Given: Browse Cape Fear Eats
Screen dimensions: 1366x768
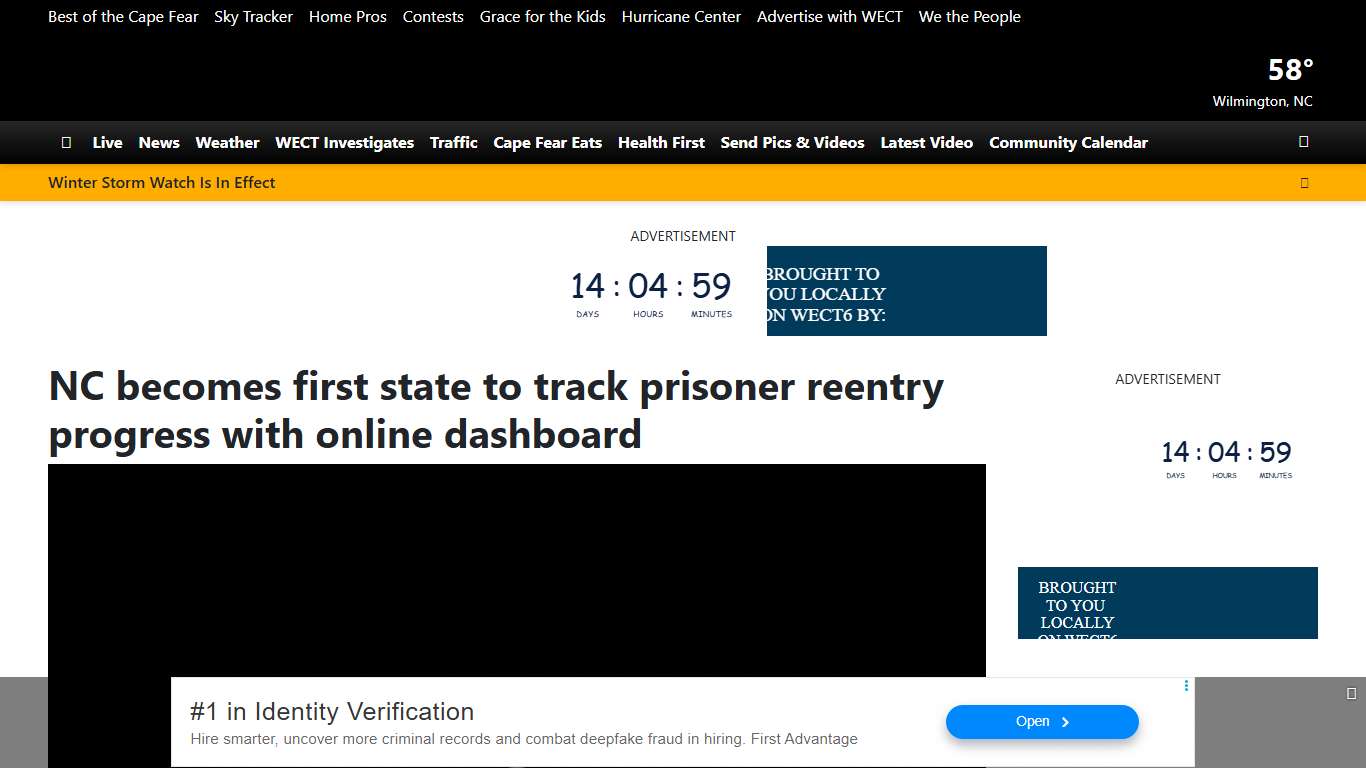Looking at the screenshot, I should coord(547,142).
